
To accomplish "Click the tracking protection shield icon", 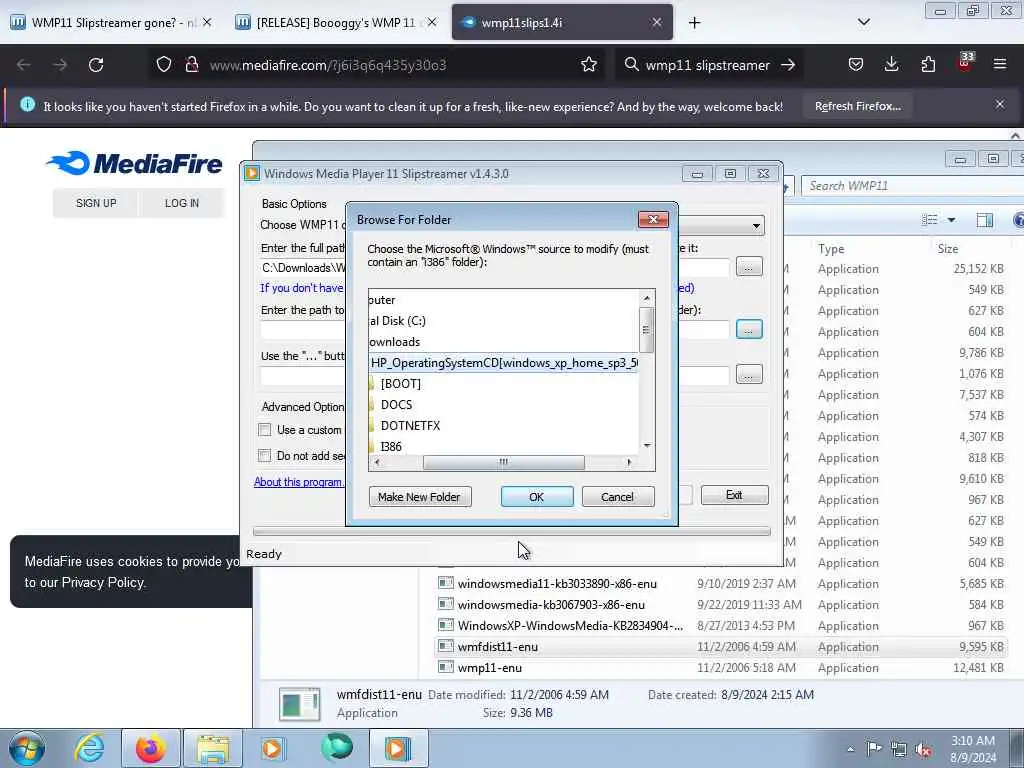I will click(x=164, y=65).
